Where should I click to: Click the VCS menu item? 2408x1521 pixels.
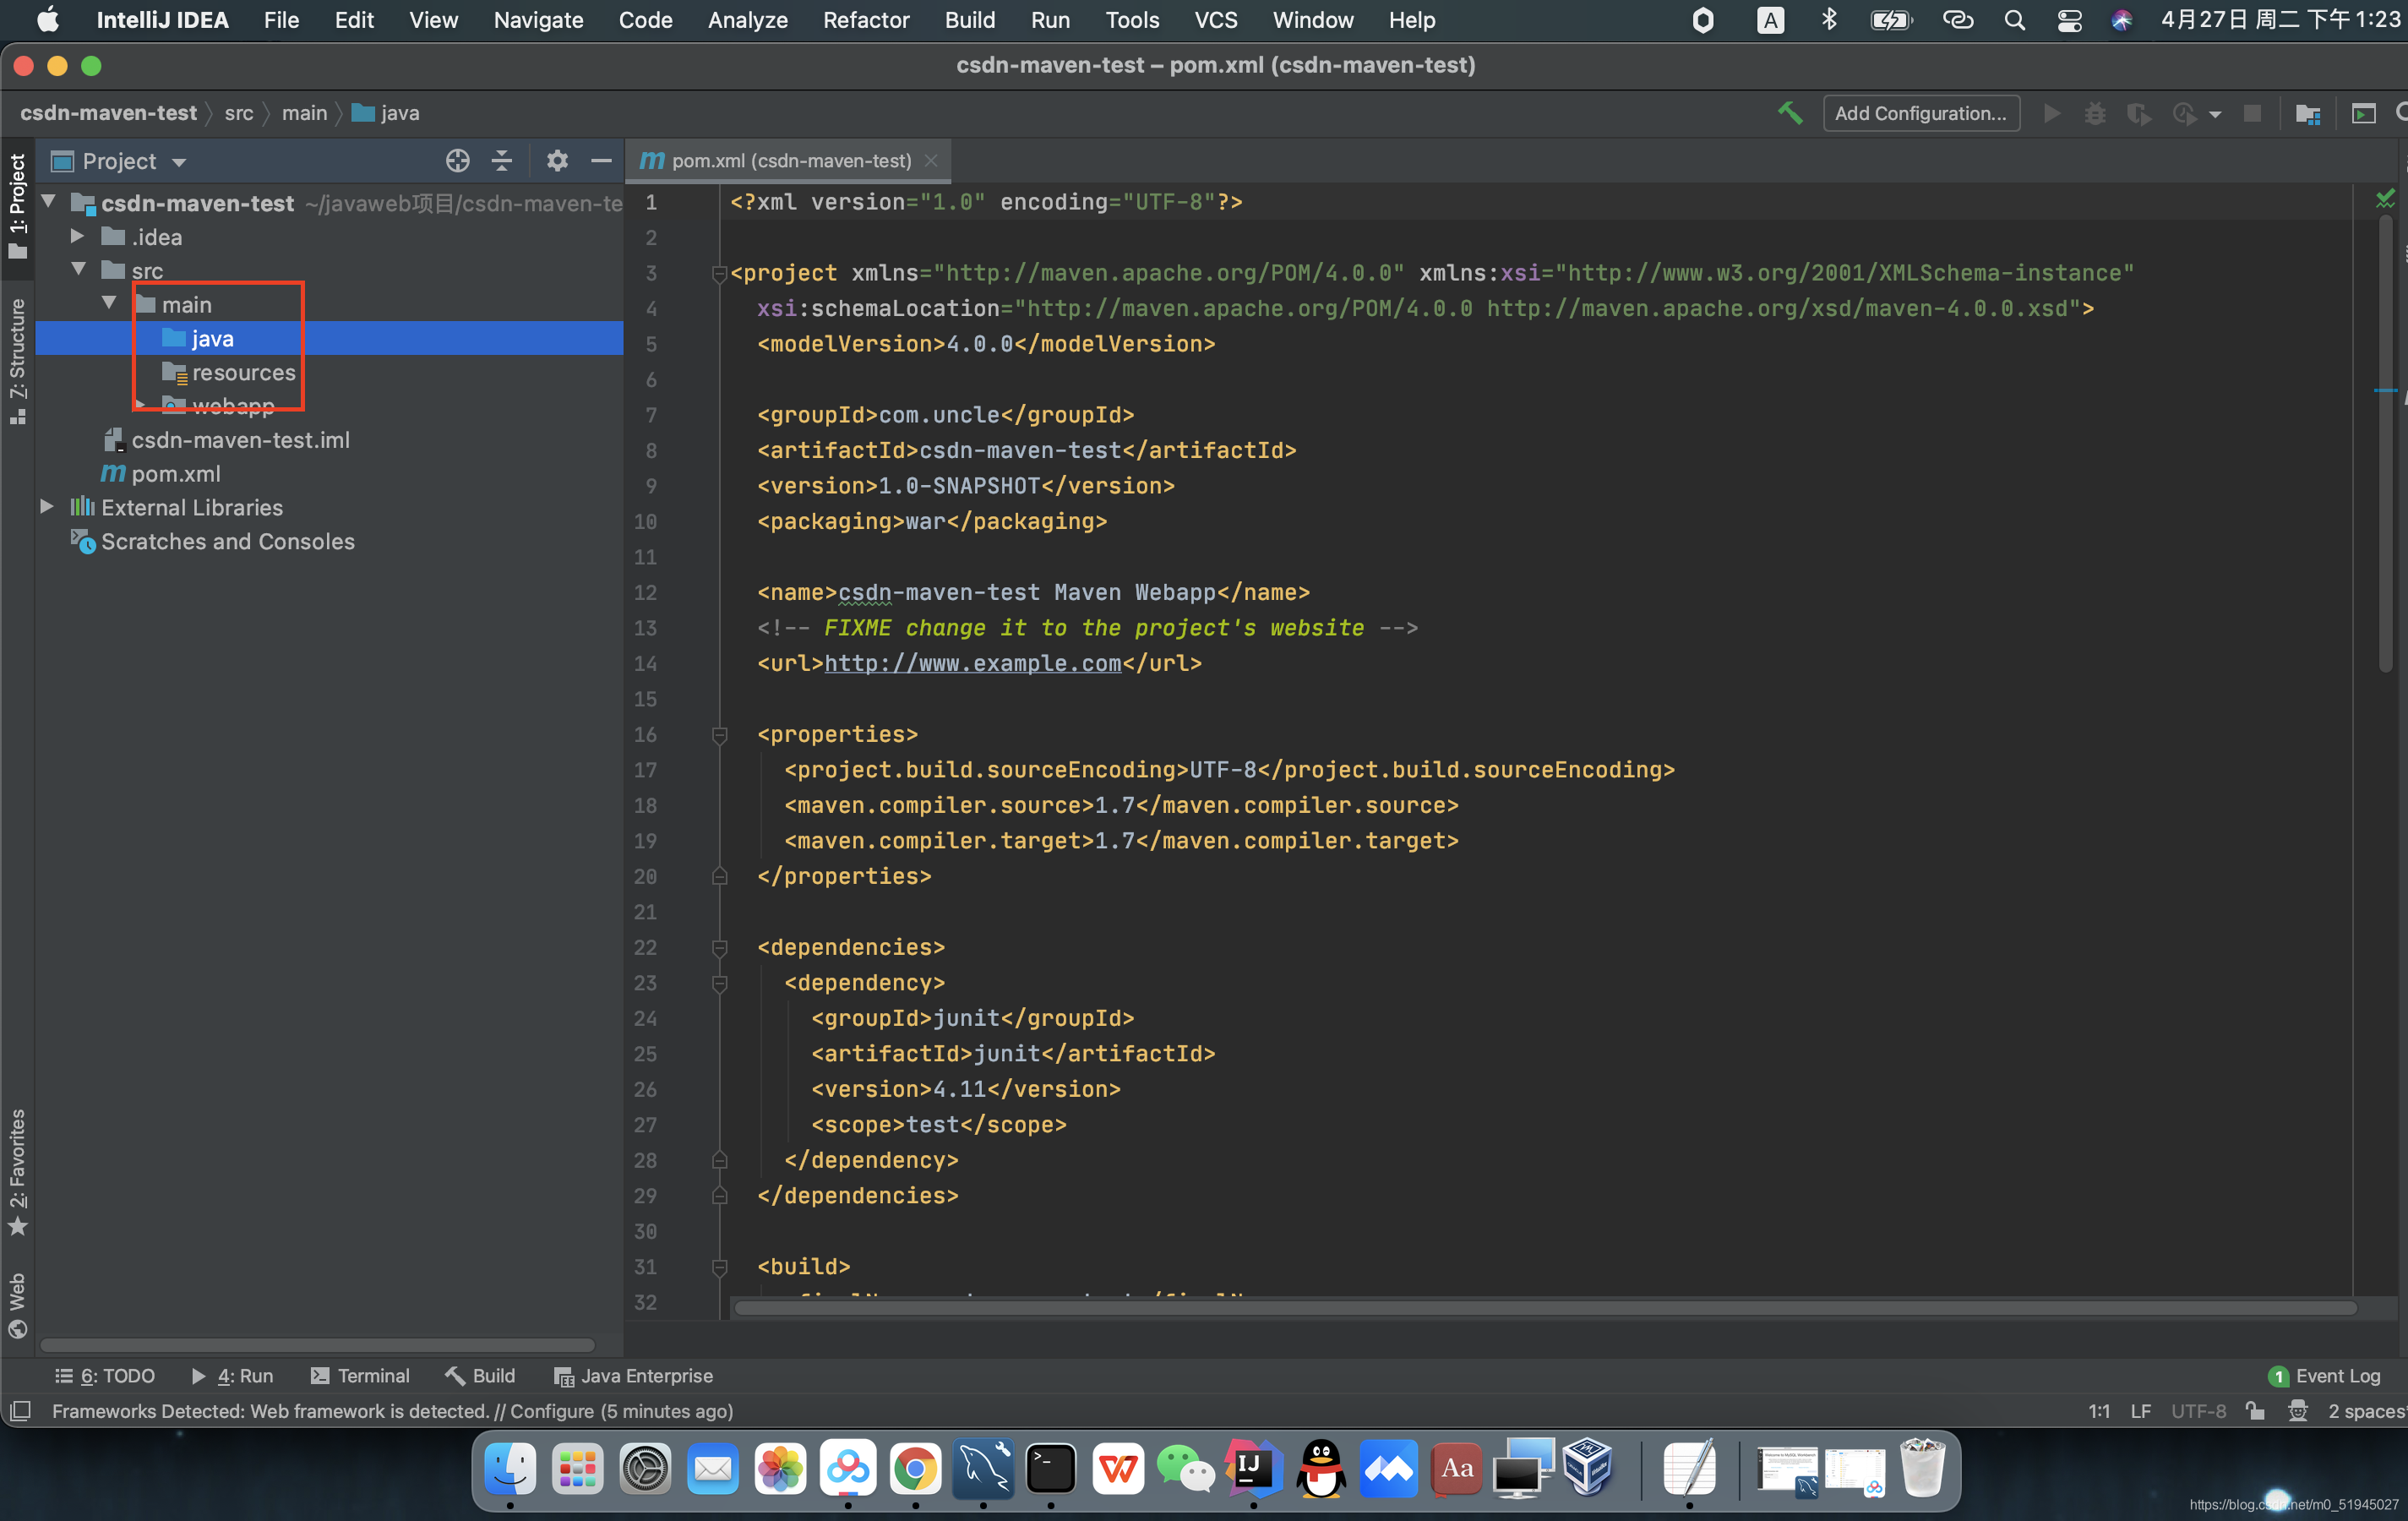(1213, 21)
